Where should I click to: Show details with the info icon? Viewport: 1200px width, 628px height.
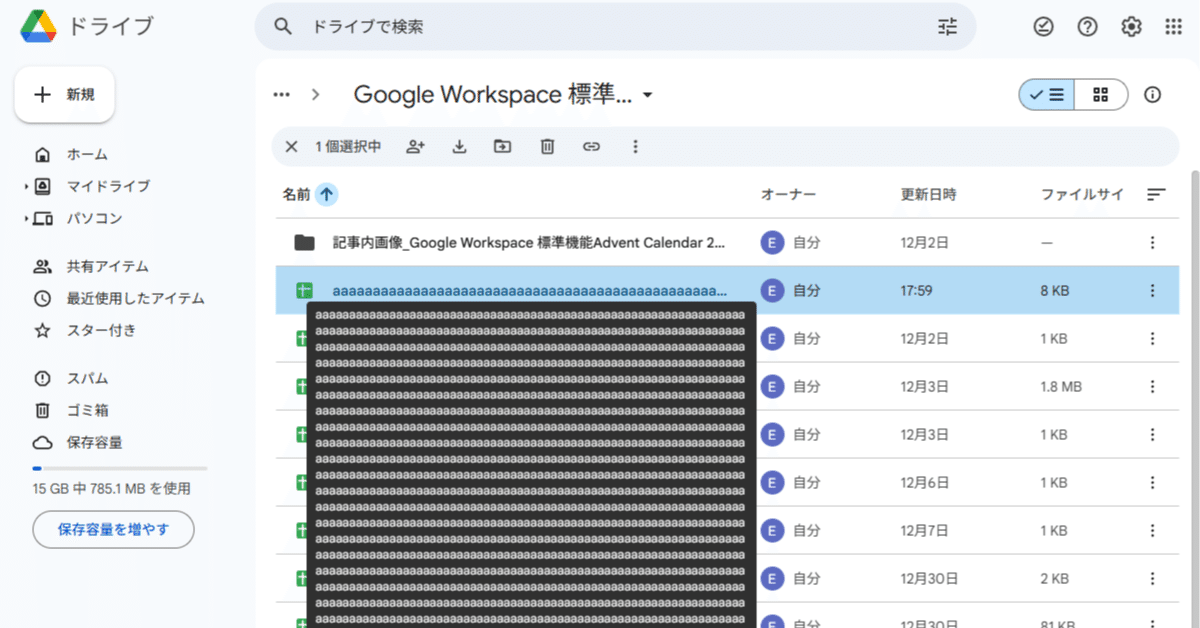1152,94
